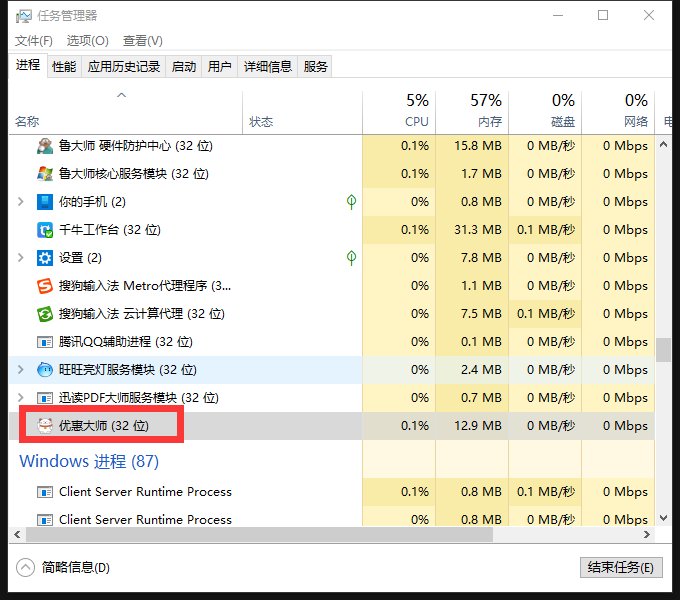Switch to the 应用历史记录 tab
Viewport: 680px width, 600px height.
click(124, 66)
